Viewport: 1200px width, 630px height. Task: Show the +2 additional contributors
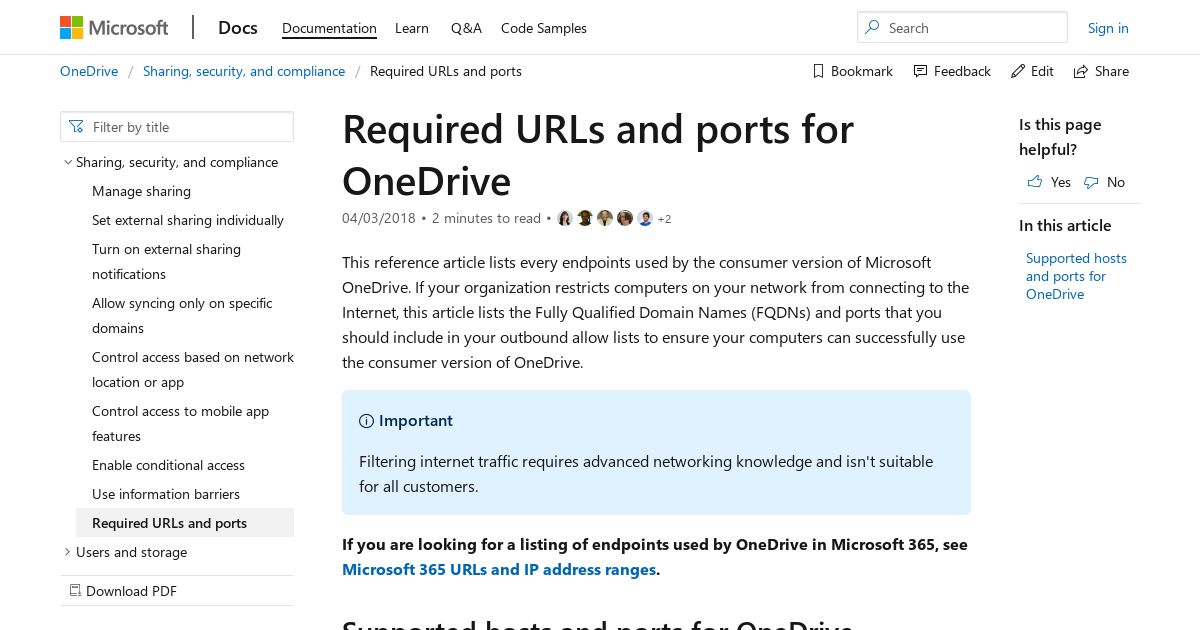[x=664, y=219]
